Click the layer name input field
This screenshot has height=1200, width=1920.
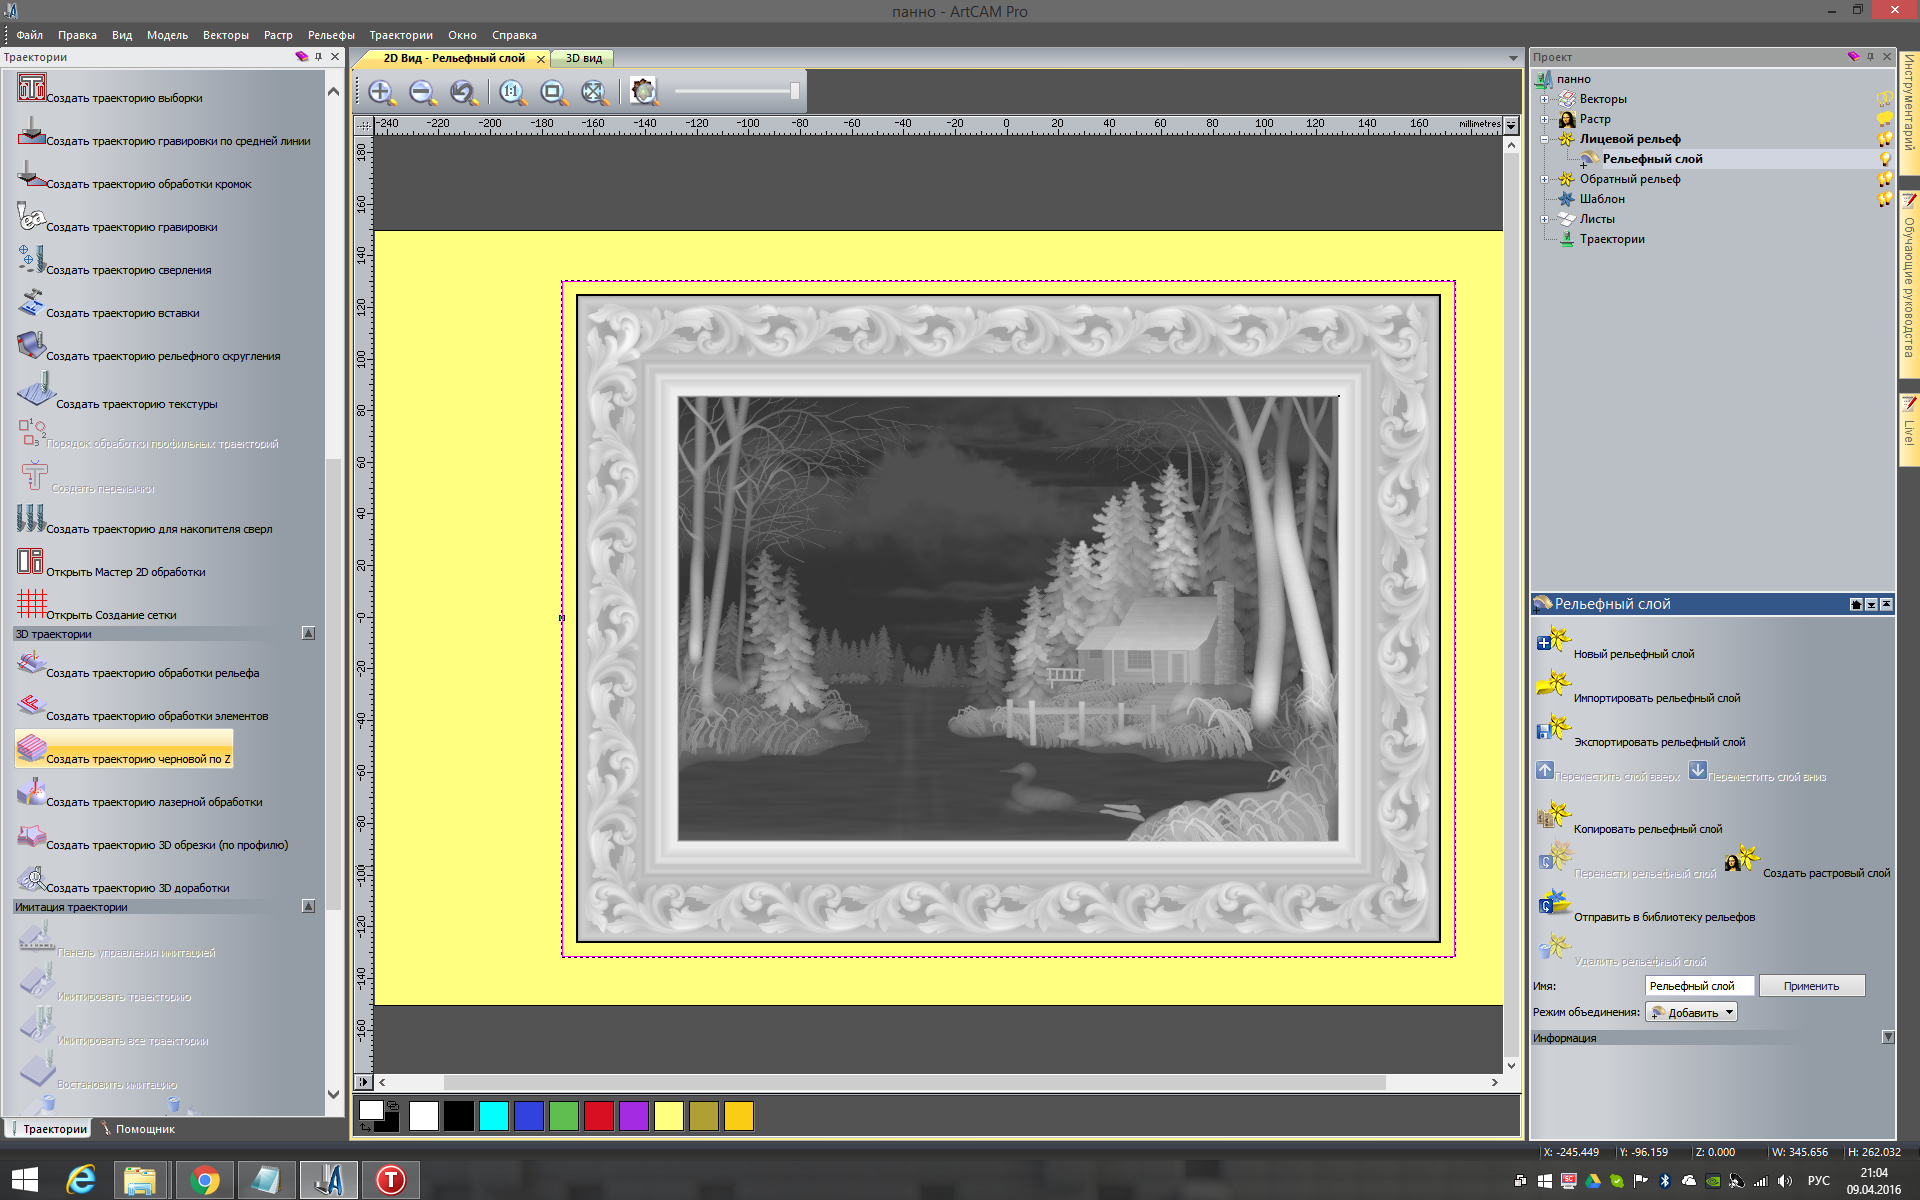click(1698, 986)
